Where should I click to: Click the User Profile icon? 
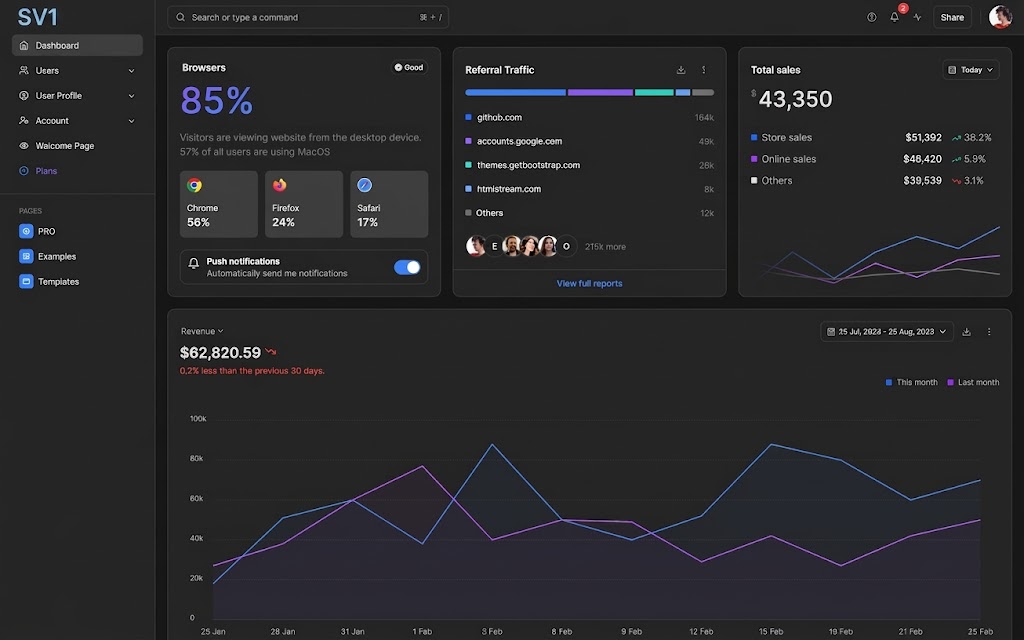click(24, 95)
